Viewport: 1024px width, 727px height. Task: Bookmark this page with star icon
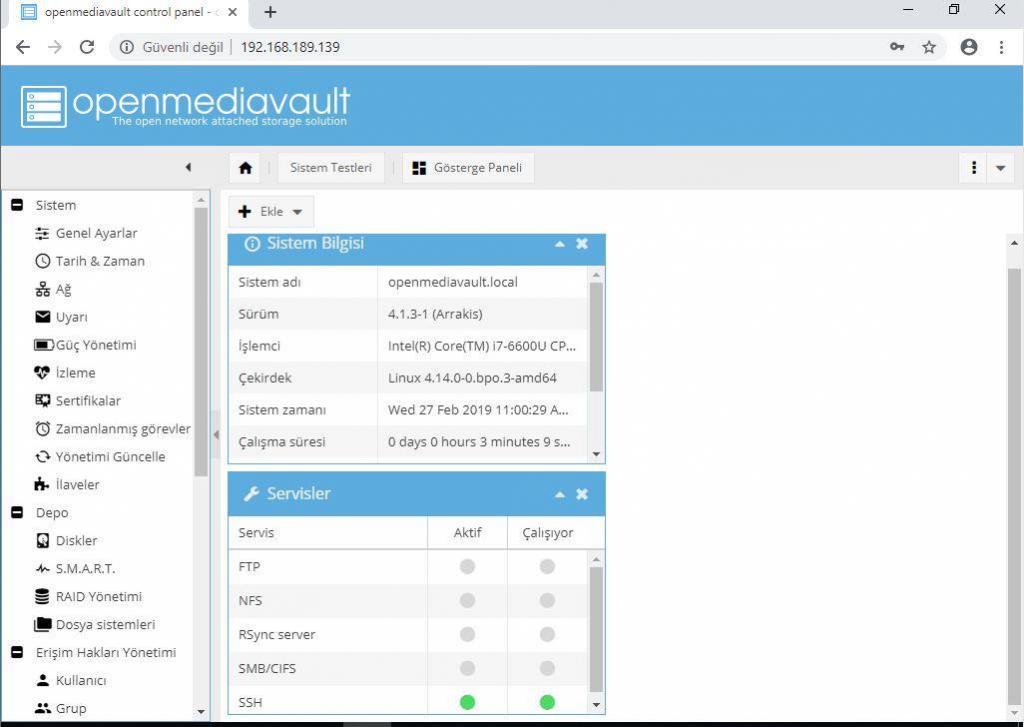click(x=929, y=47)
